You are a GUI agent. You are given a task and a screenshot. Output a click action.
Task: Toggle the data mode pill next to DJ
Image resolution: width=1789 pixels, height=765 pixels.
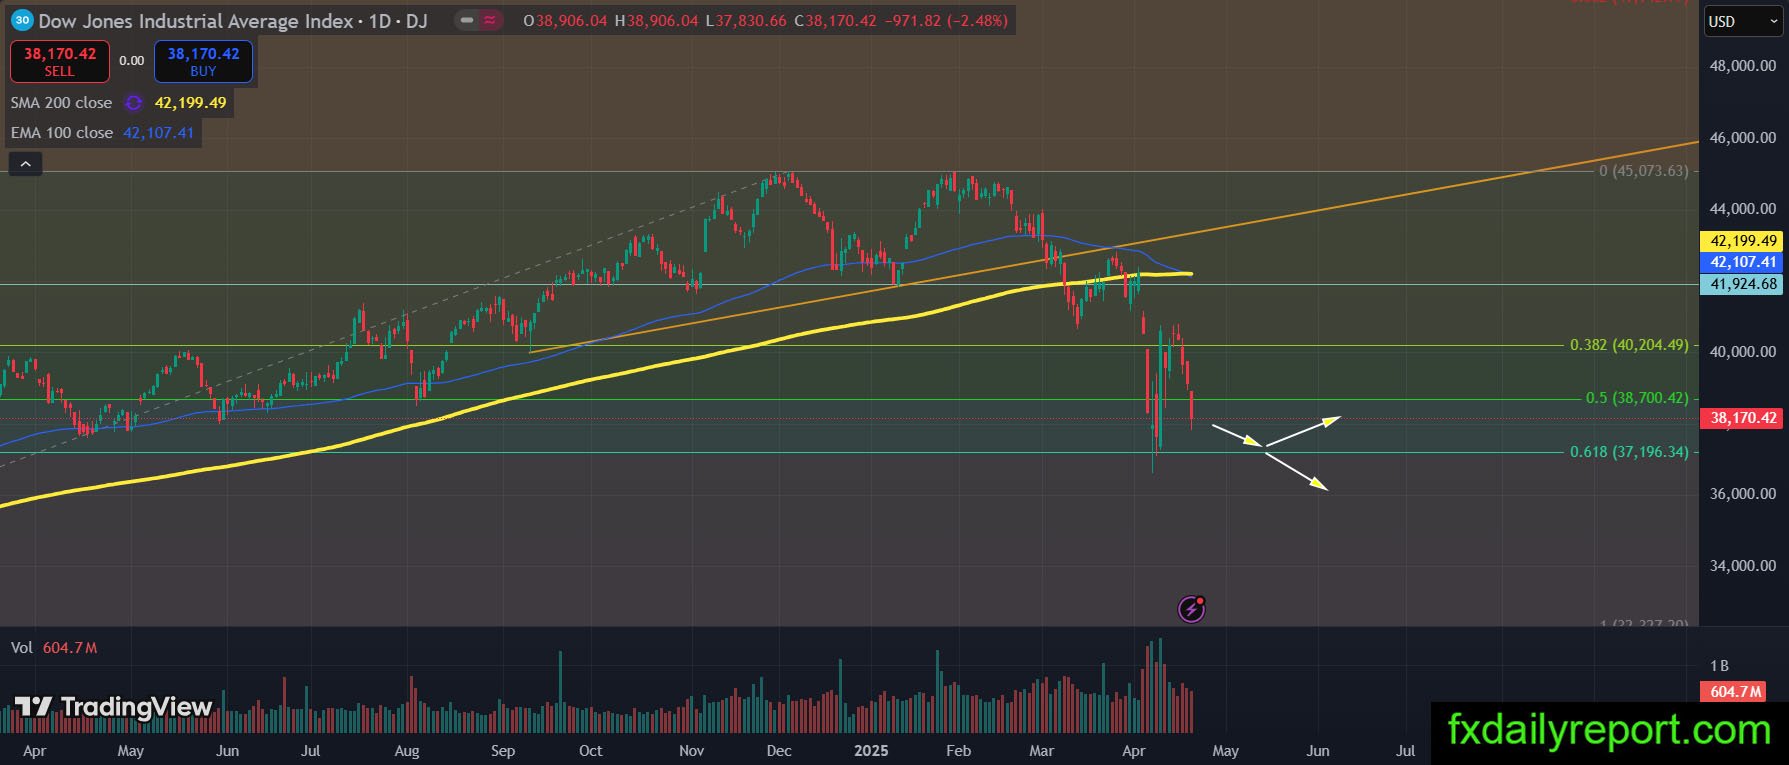coord(478,20)
